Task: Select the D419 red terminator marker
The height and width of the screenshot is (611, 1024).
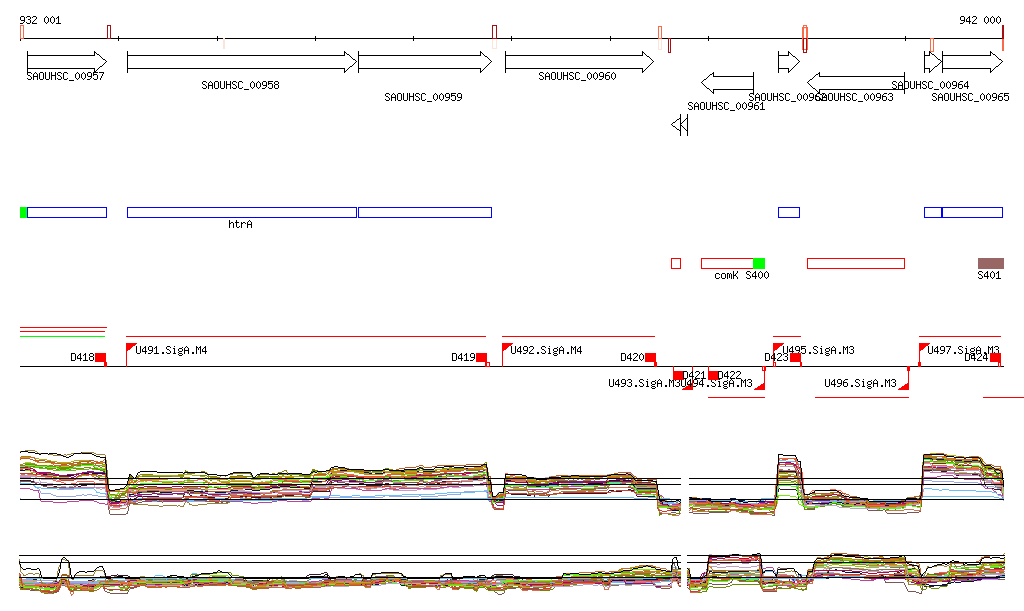Action: click(x=481, y=357)
